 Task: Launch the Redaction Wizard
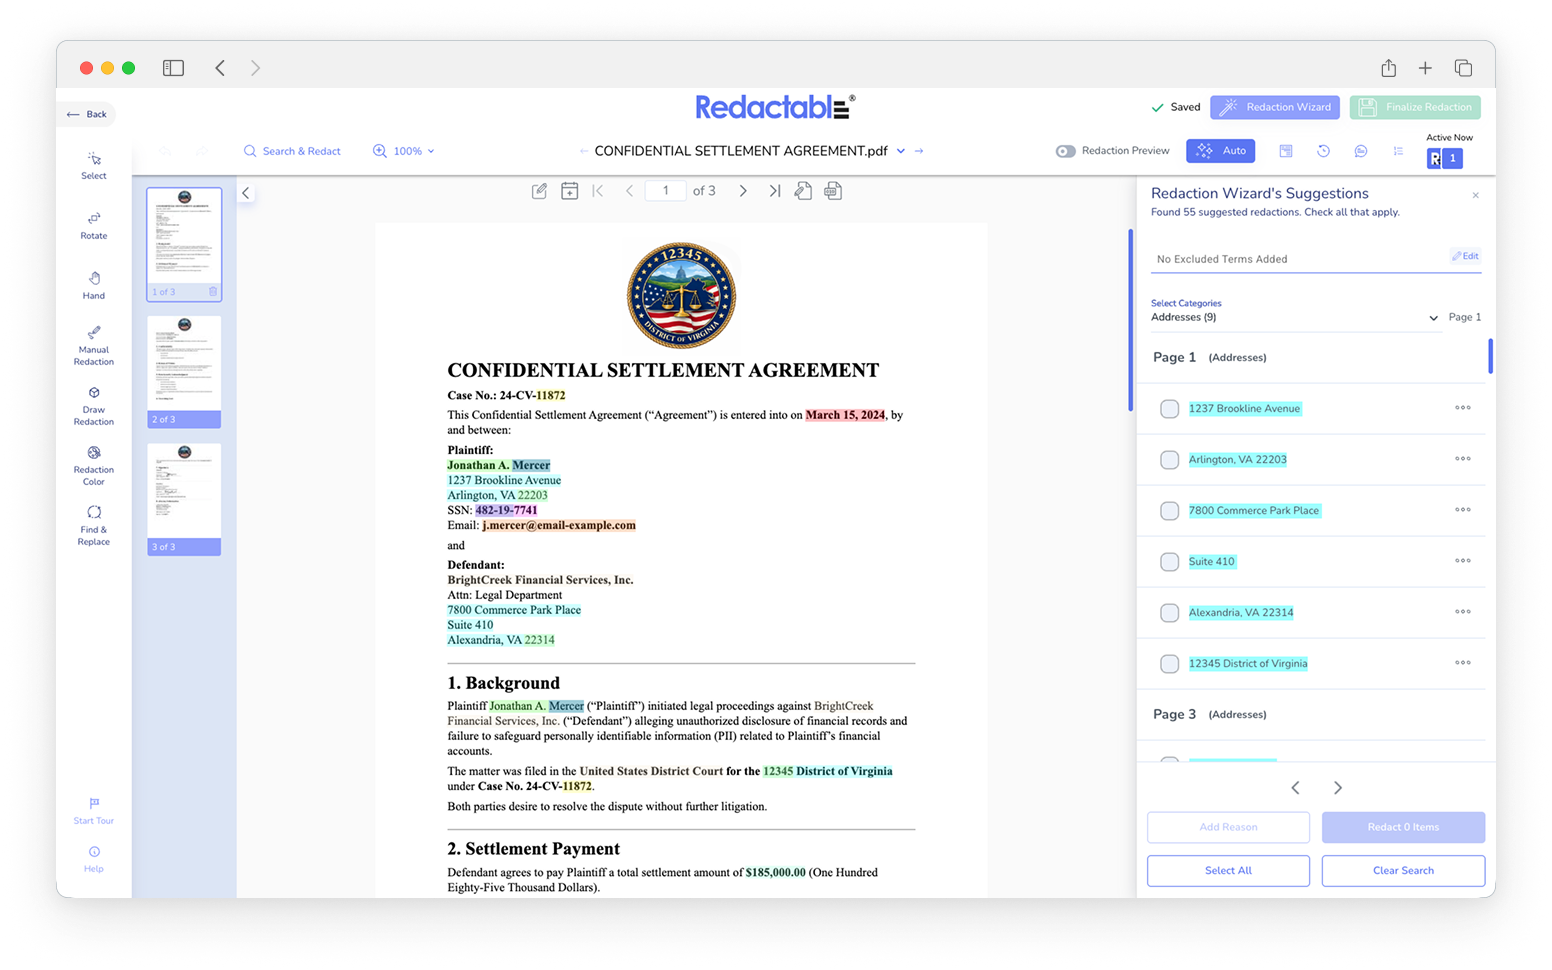click(x=1275, y=107)
